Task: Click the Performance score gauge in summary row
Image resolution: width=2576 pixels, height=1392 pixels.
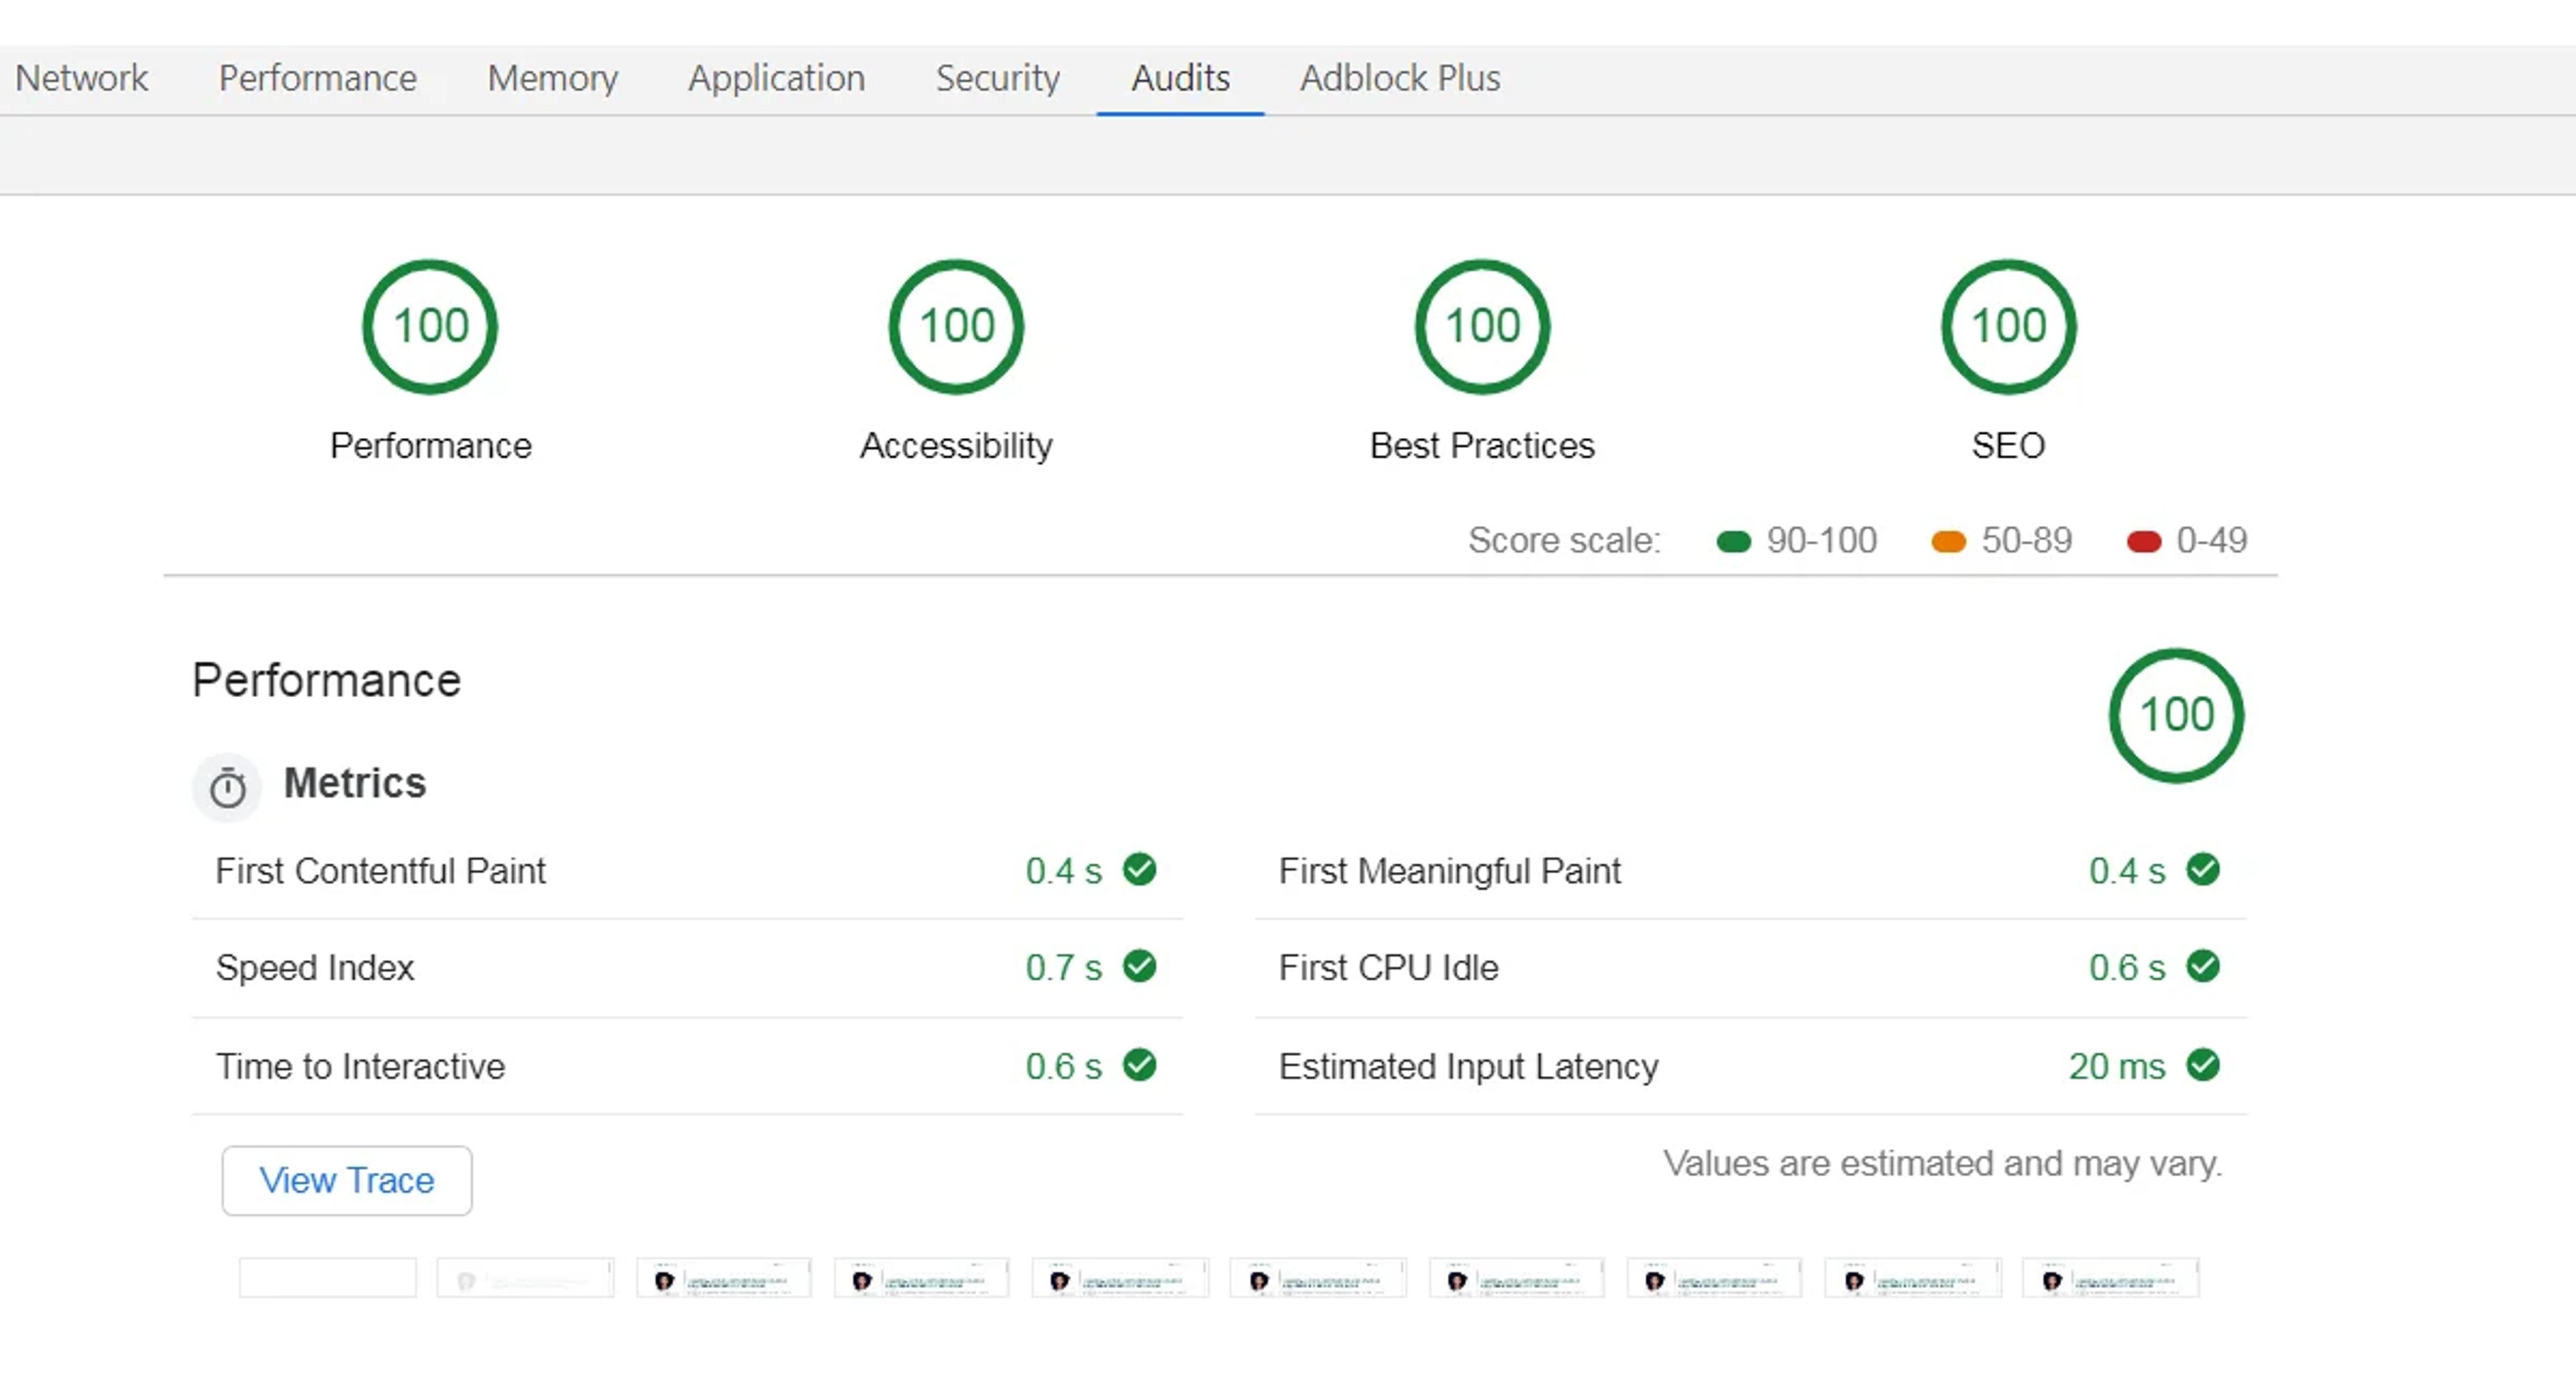Action: click(430, 327)
